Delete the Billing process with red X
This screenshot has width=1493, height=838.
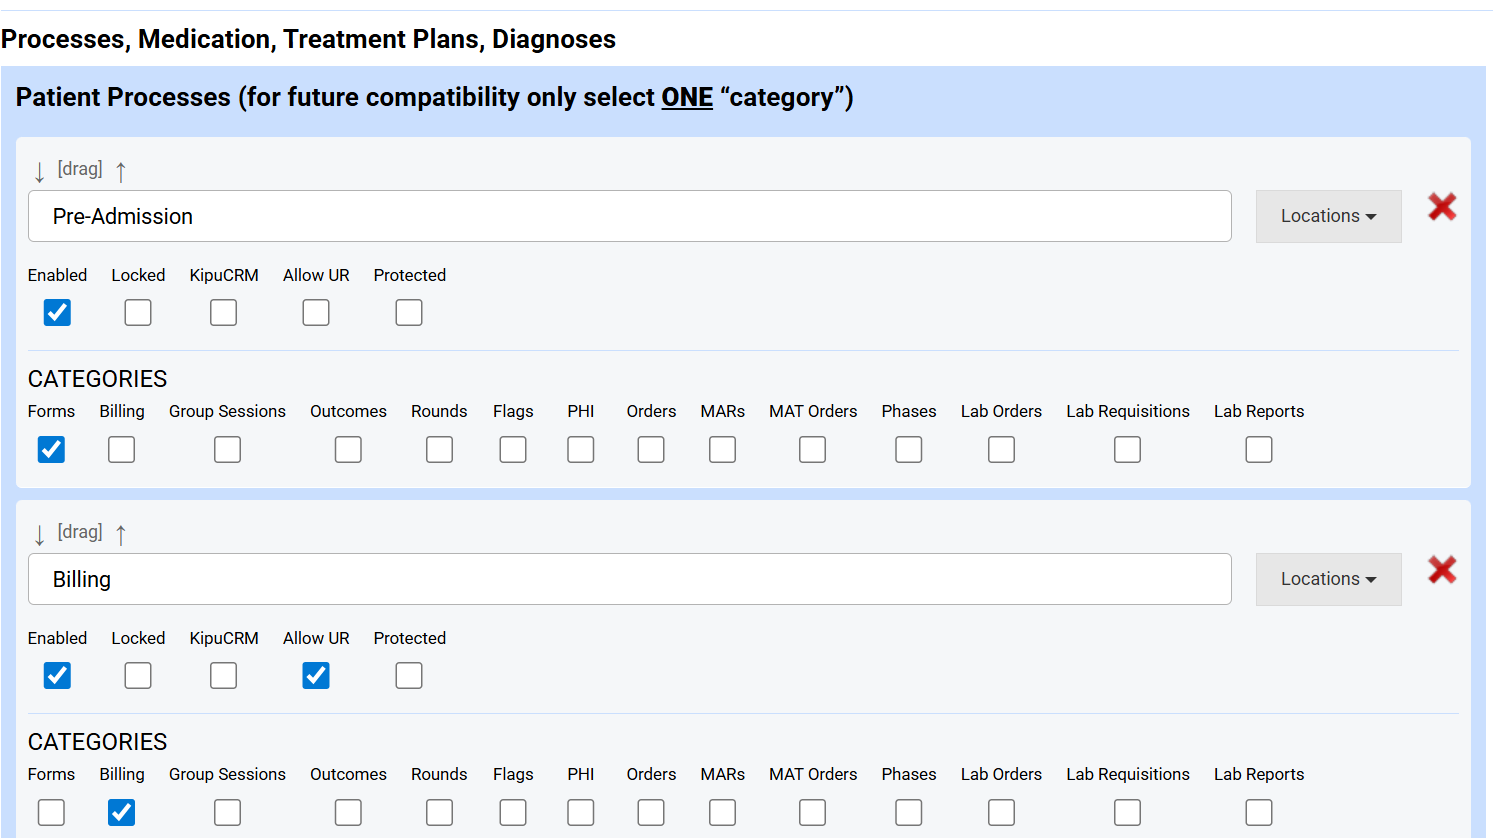pyautogui.click(x=1441, y=570)
